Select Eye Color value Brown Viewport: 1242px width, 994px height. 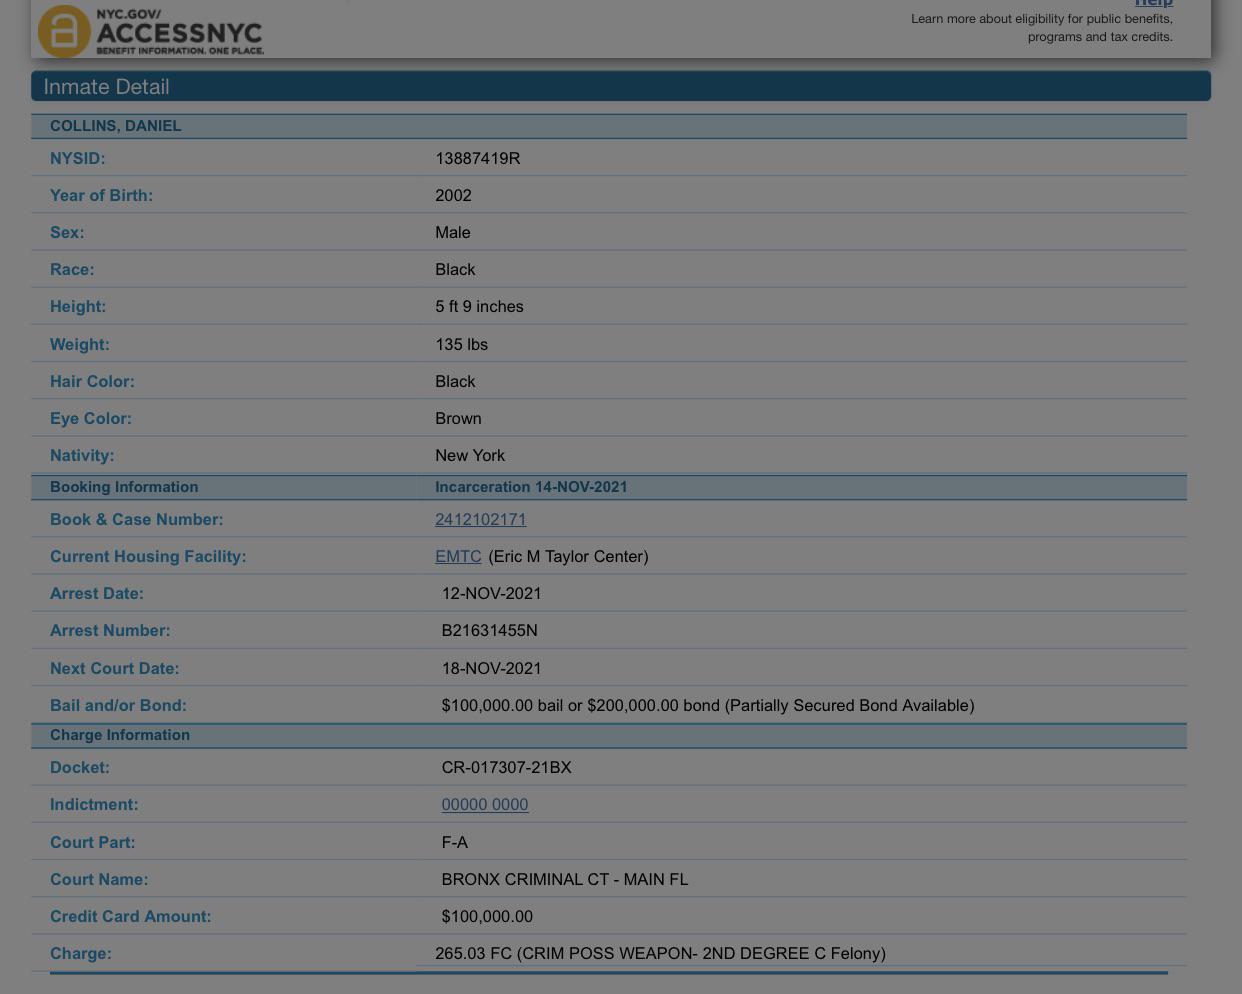click(458, 418)
